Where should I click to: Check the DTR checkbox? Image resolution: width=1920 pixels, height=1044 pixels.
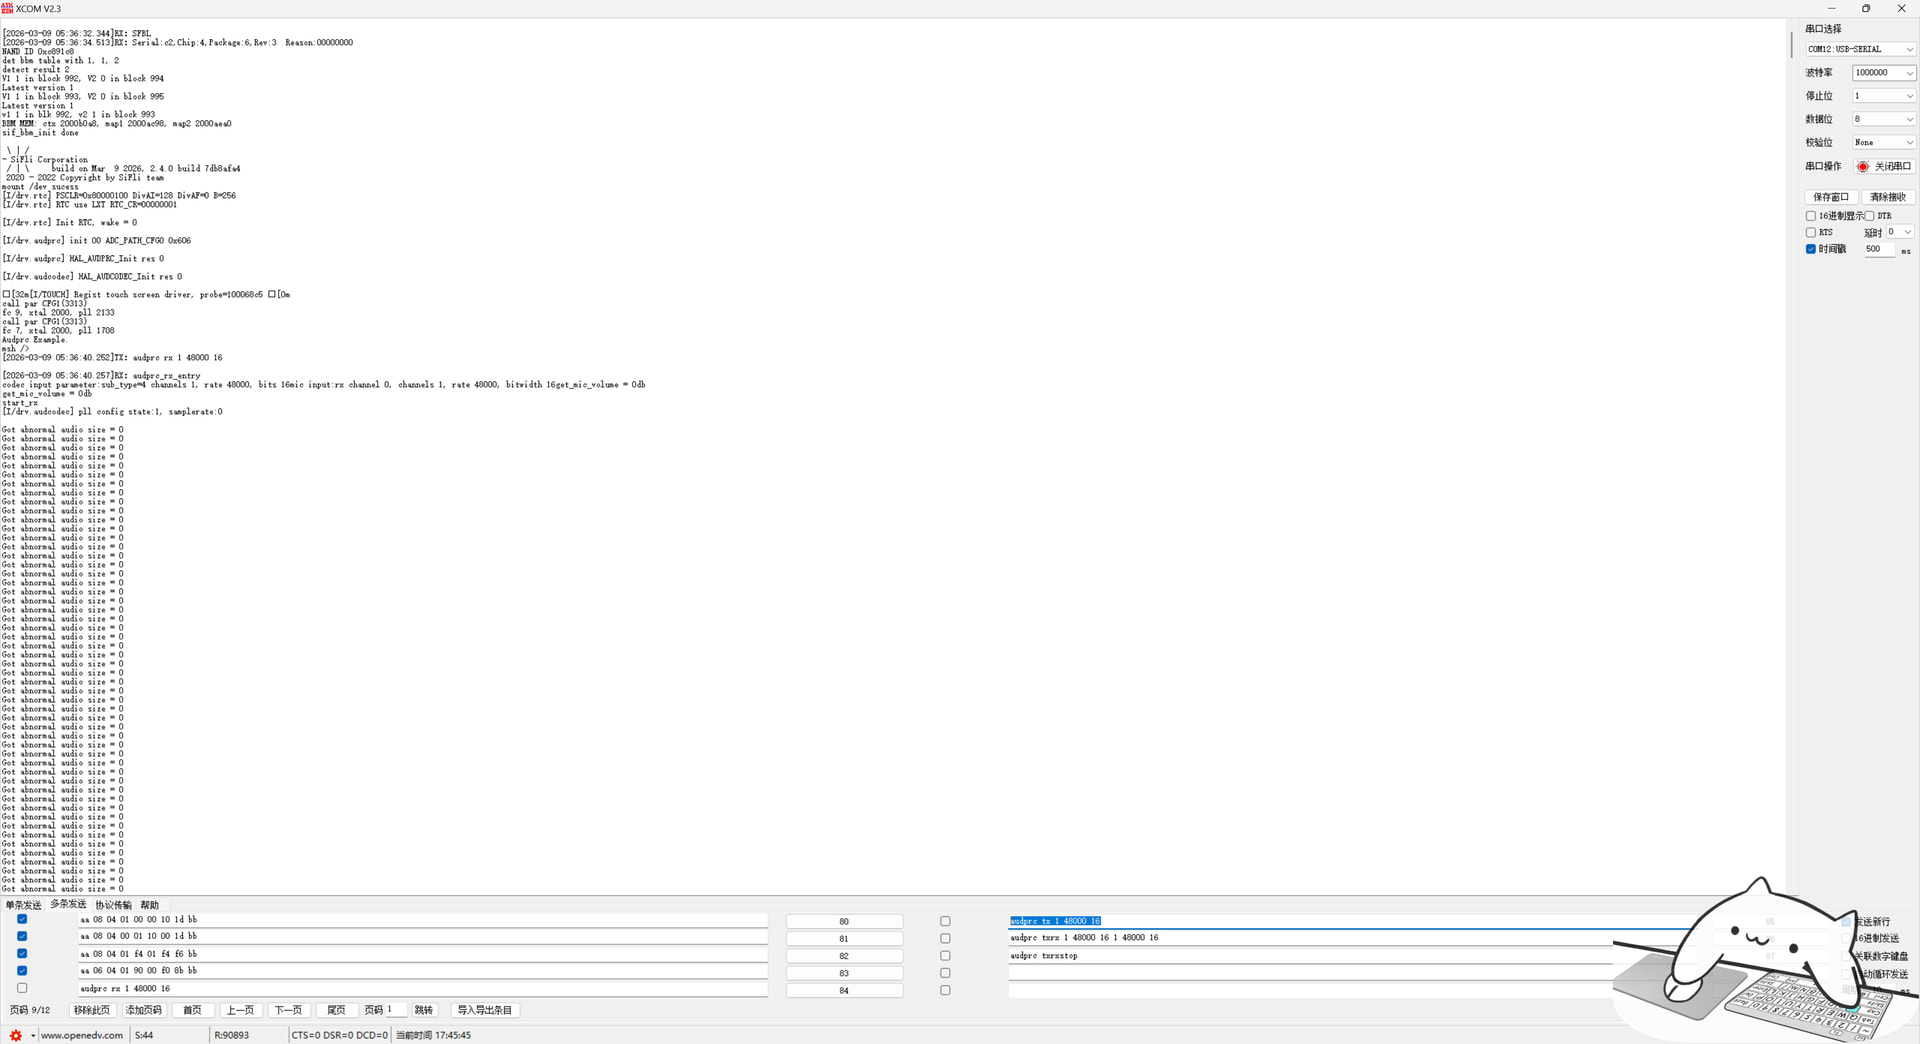tap(1869, 216)
